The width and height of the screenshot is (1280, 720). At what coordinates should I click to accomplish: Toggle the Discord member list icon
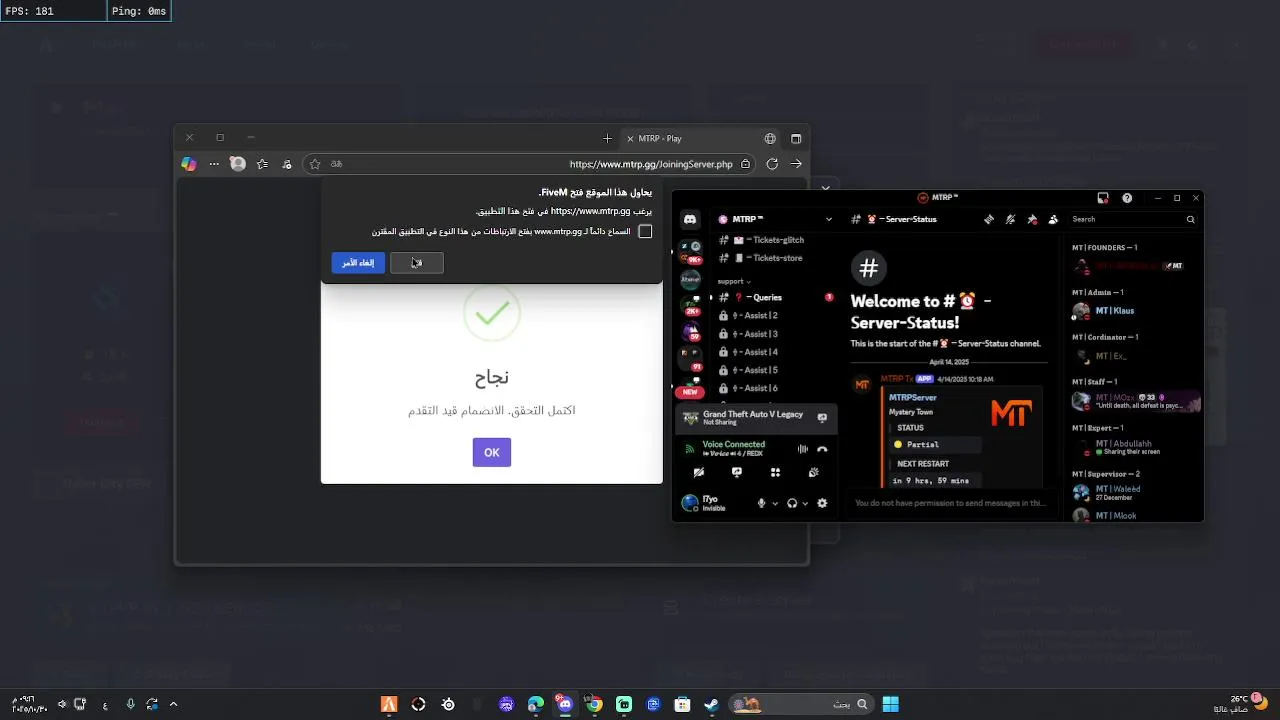[1053, 219]
